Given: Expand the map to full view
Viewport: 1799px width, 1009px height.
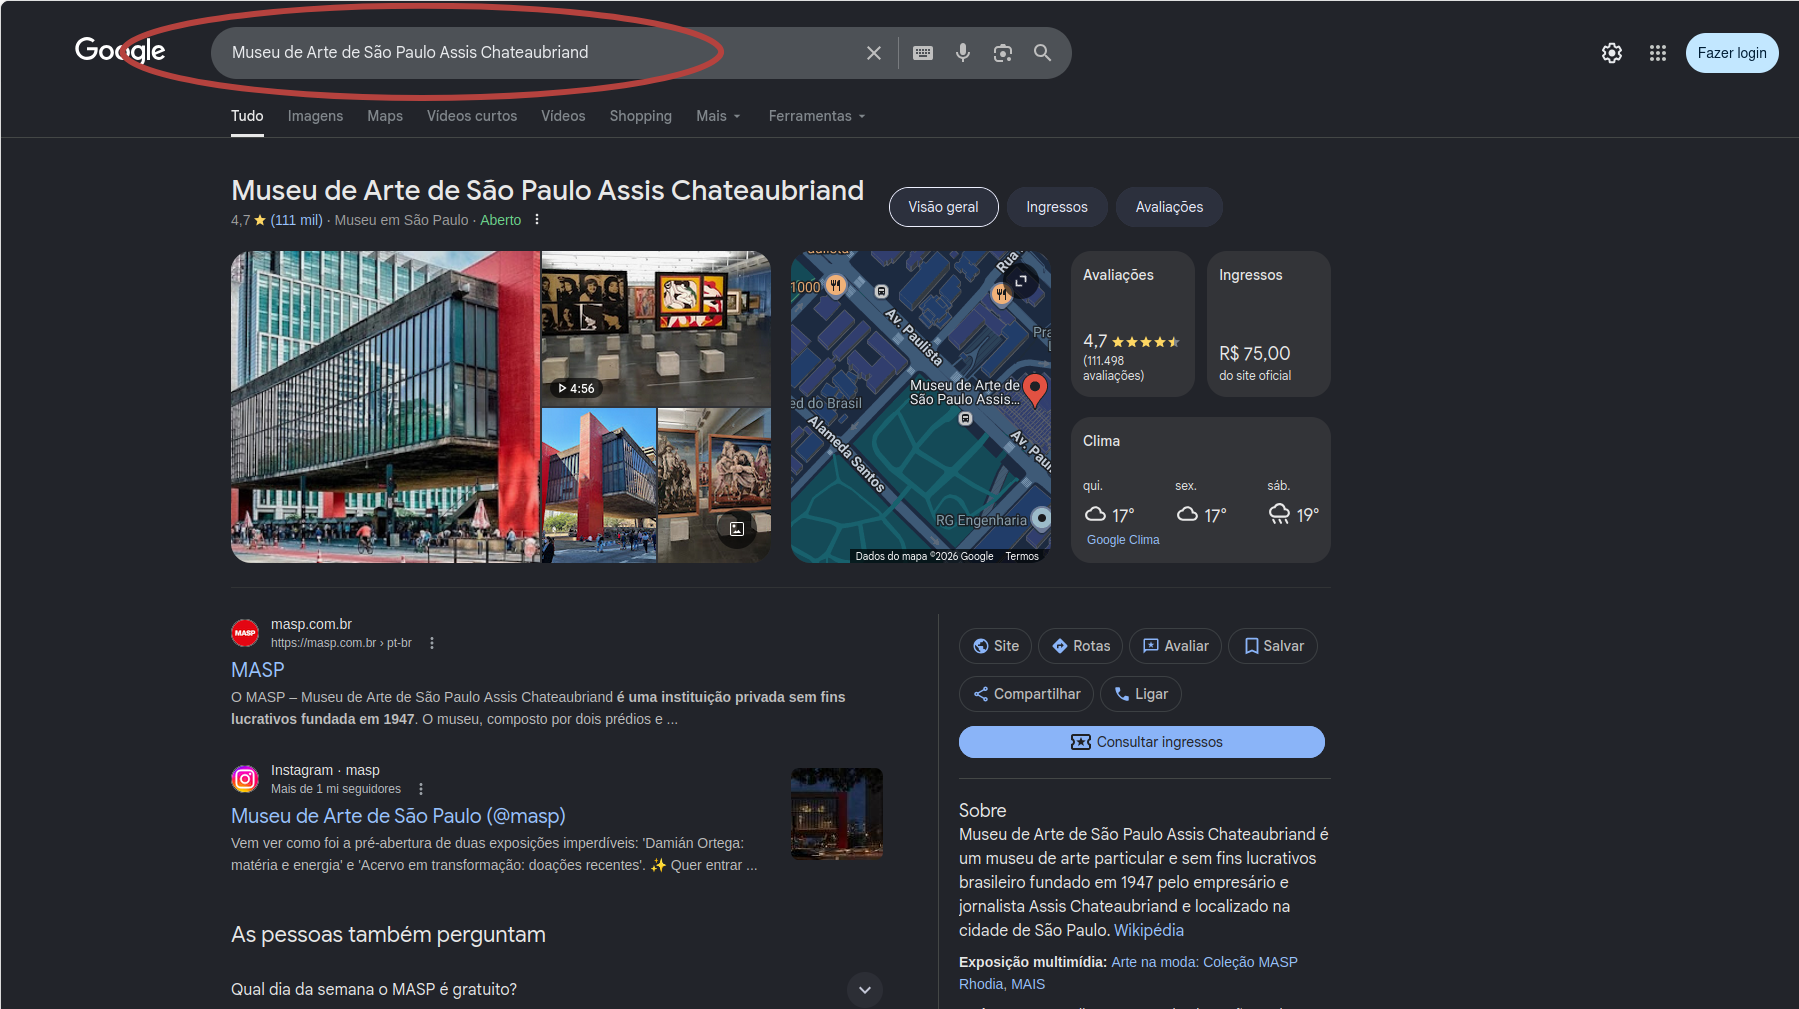Looking at the screenshot, I should 1021,281.
